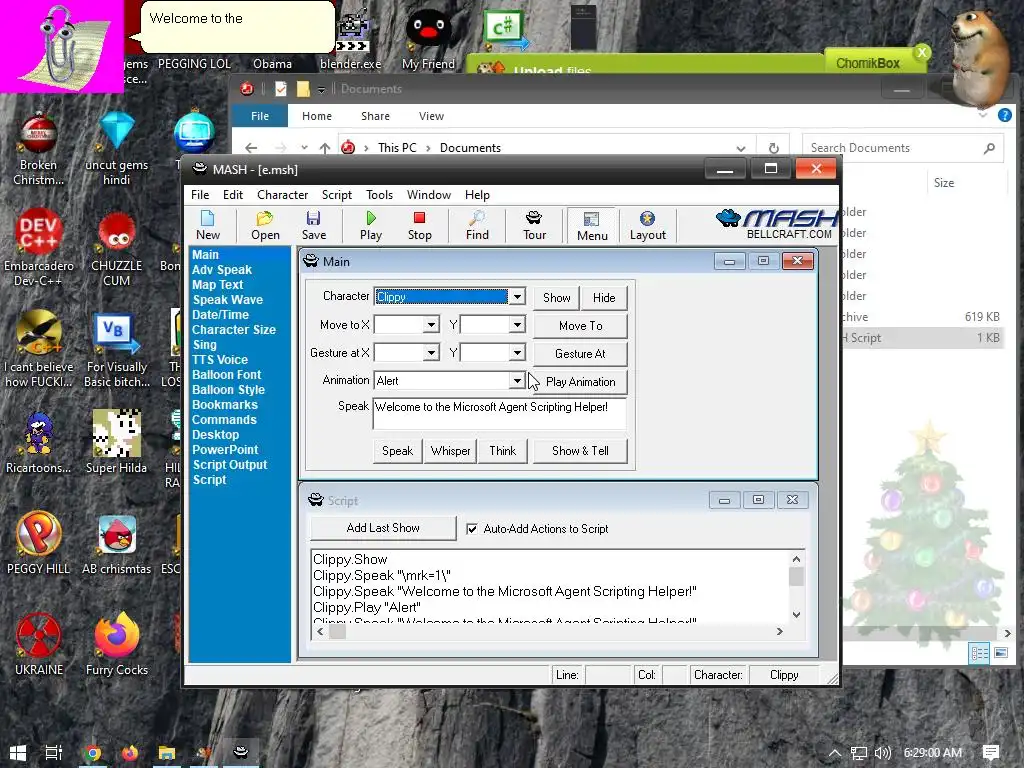This screenshot has width=1024, height=768.
Task: Open the Character dropdown arrow
Action: (517, 296)
